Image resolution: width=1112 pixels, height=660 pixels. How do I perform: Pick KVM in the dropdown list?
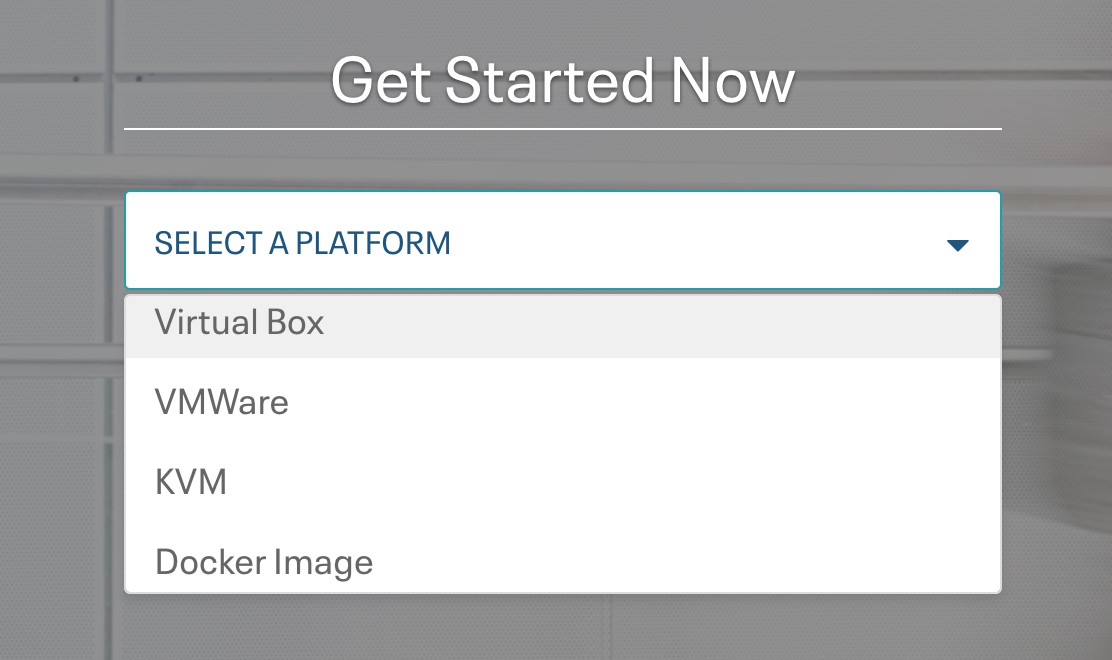pyautogui.click(x=562, y=482)
